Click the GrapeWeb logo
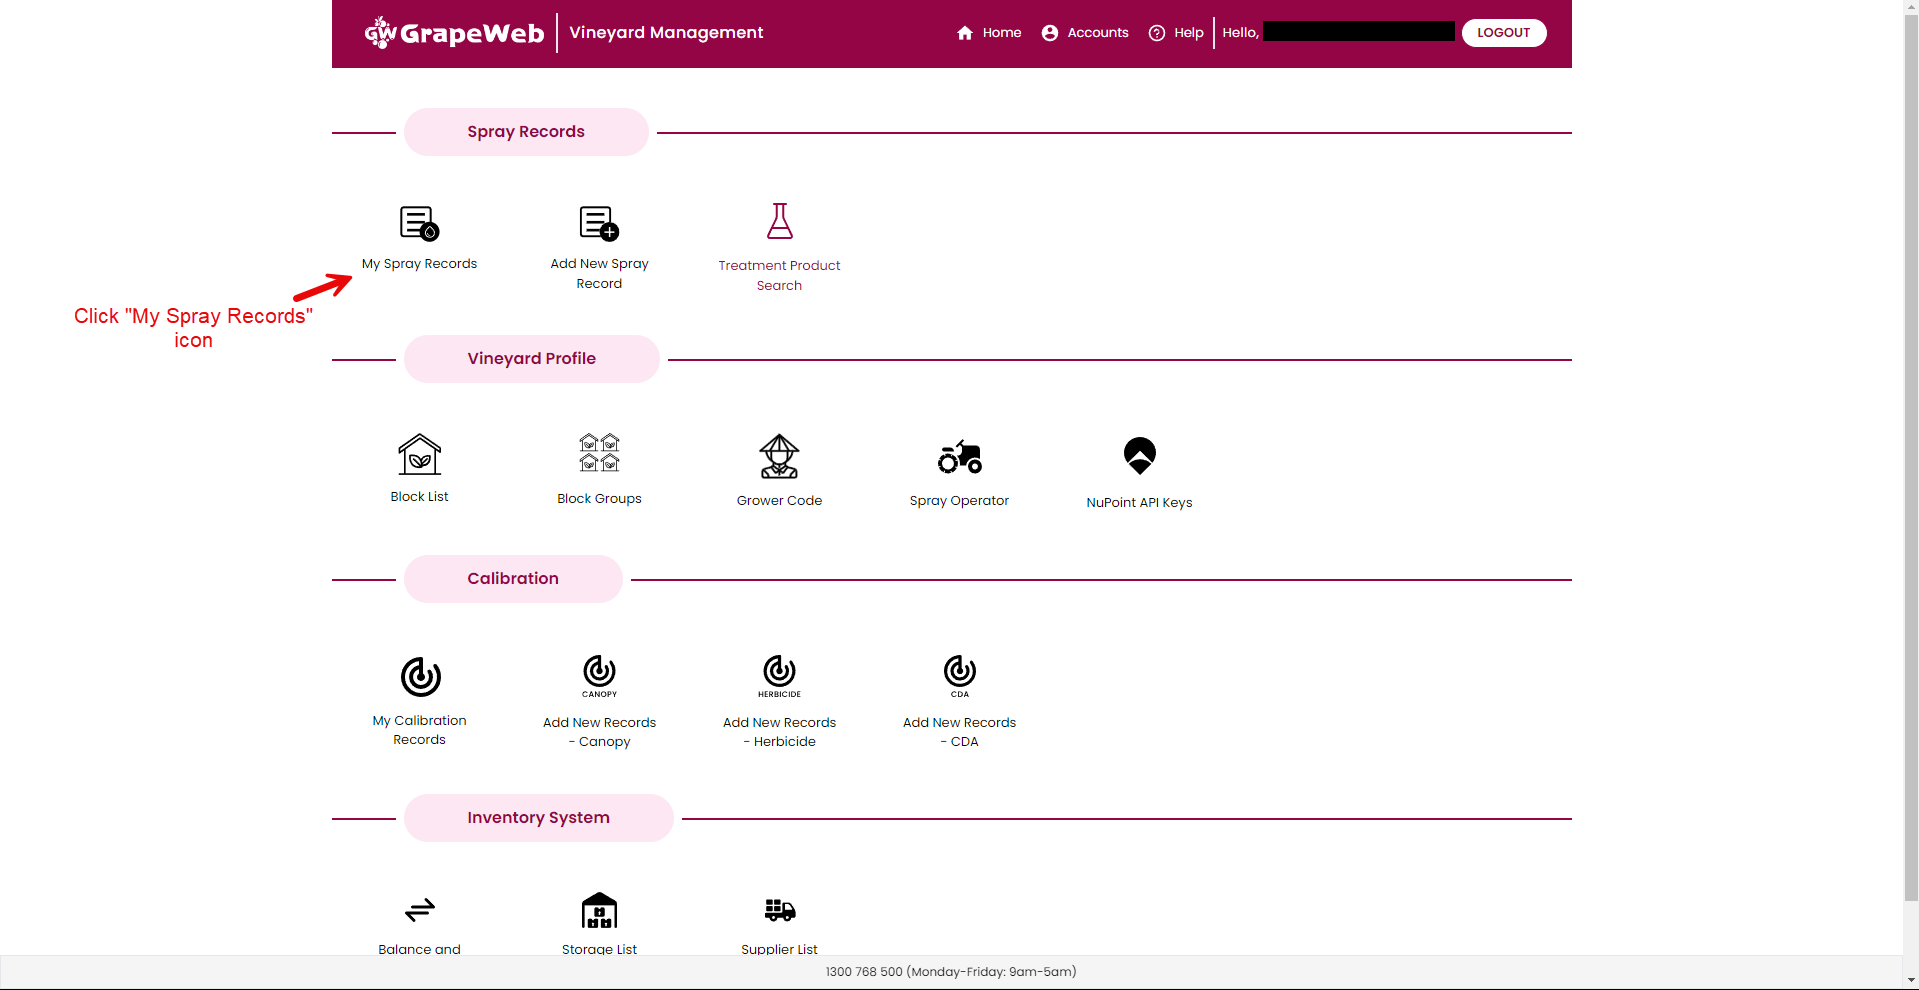The image size is (1919, 990). pyautogui.click(x=454, y=32)
